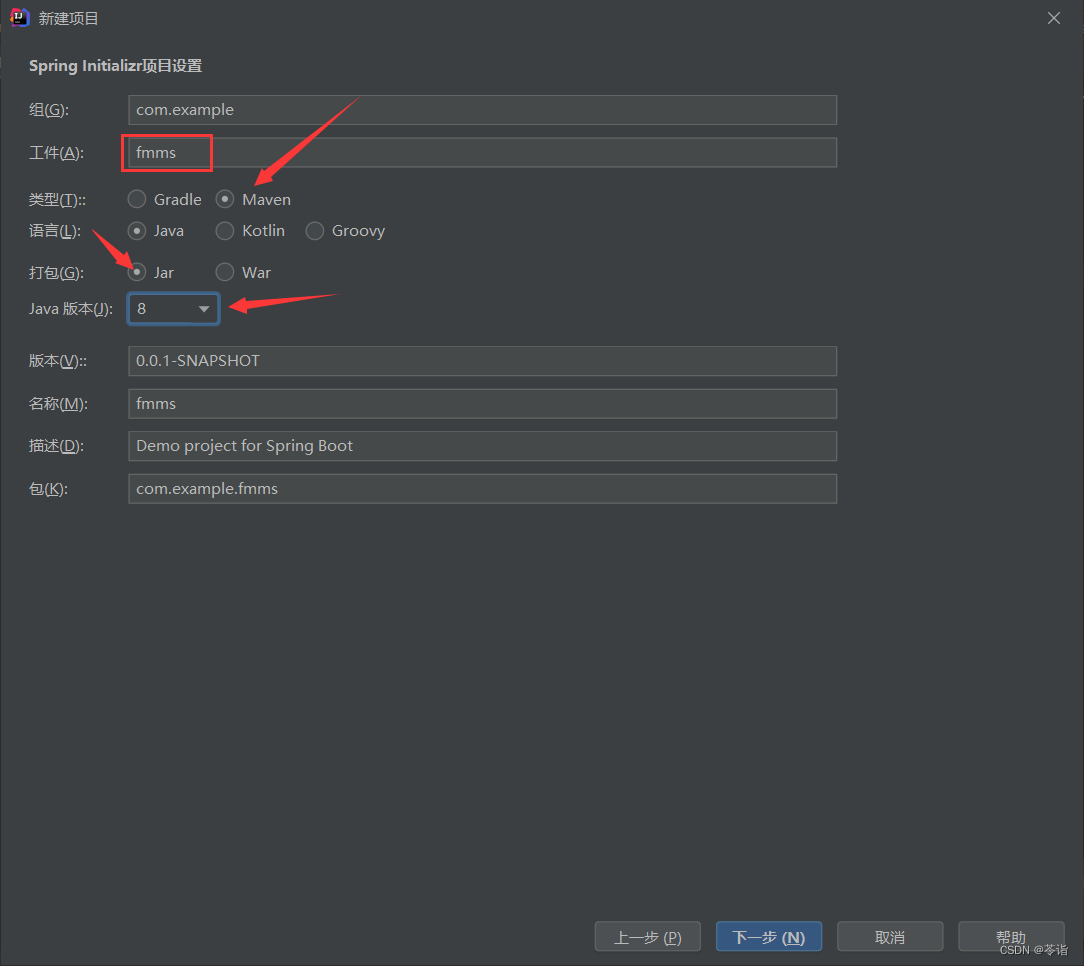Click the Description field with Demo project text
The width and height of the screenshot is (1084, 966).
coord(483,446)
